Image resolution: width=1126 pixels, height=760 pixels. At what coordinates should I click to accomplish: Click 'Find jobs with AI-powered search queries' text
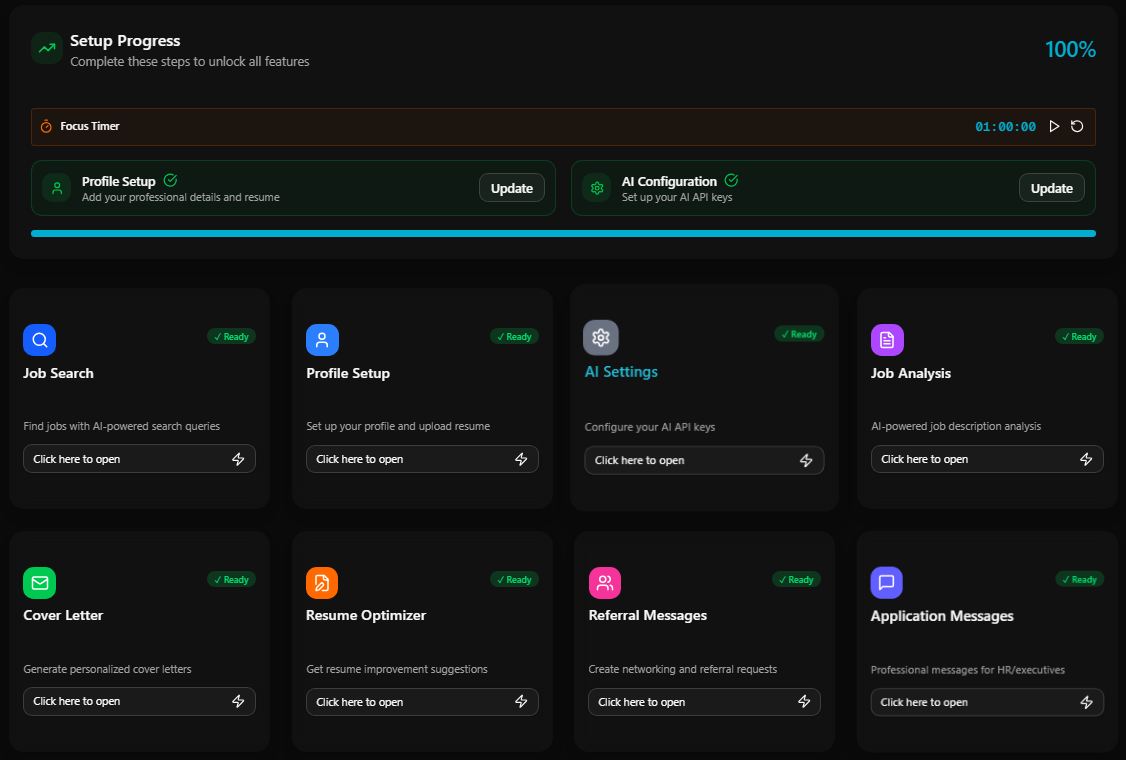(121, 426)
